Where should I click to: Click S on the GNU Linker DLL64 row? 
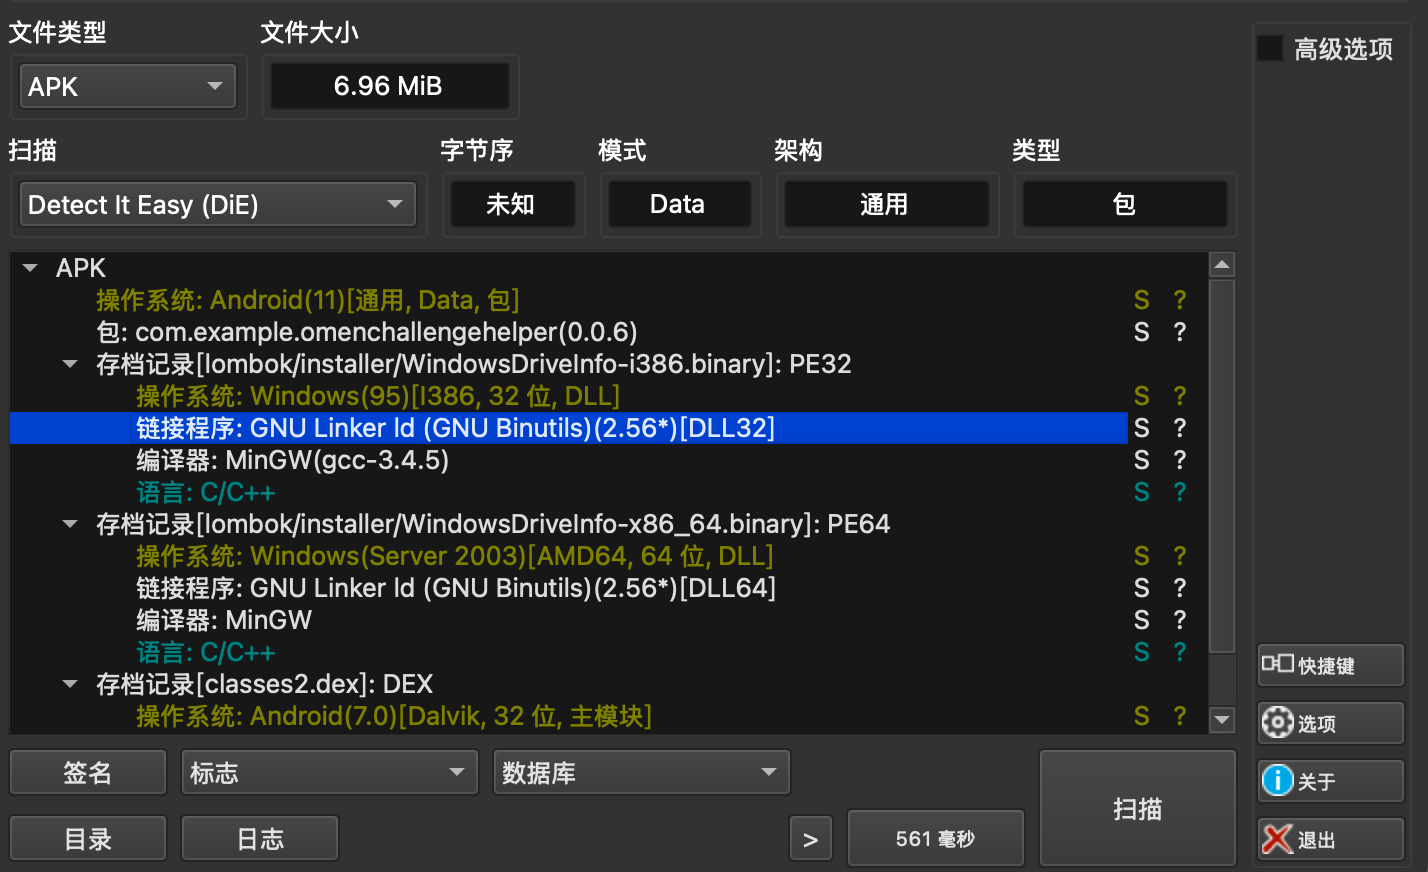1141,588
